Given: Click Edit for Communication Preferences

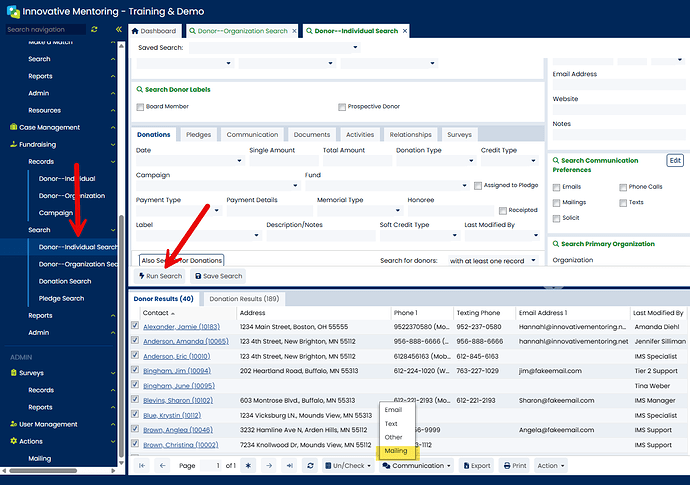Looking at the screenshot, I should click(x=675, y=161).
